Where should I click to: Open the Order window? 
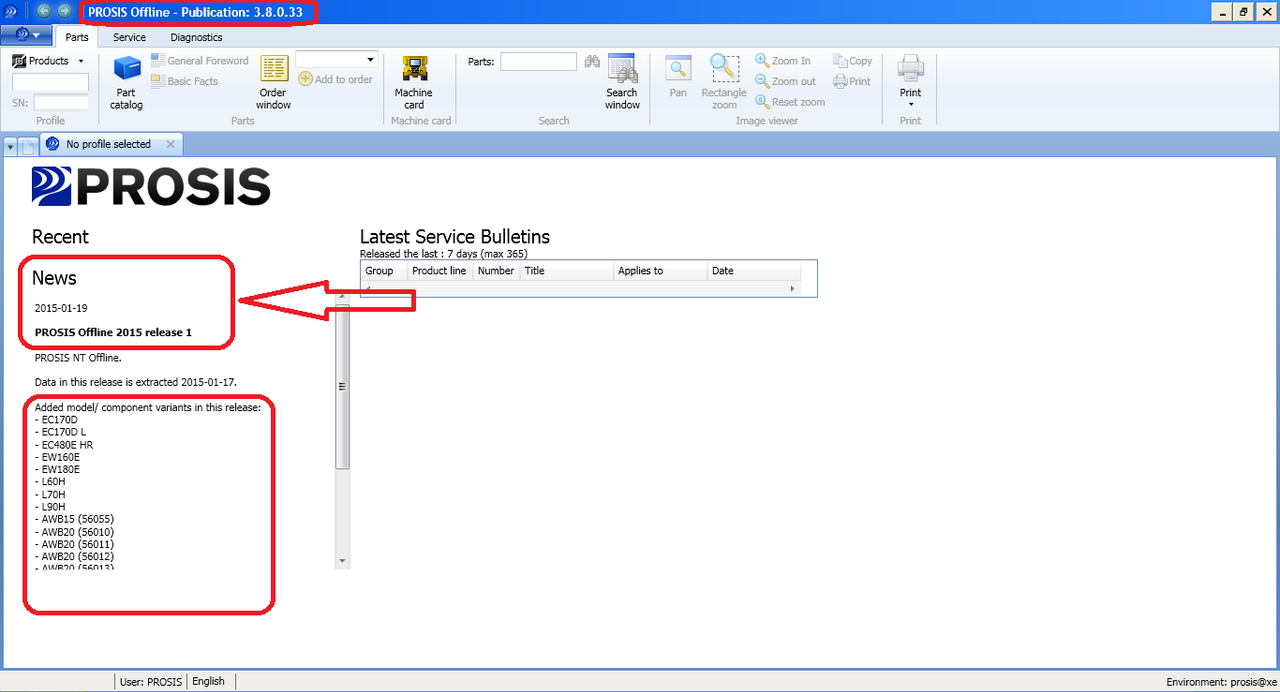pos(273,82)
